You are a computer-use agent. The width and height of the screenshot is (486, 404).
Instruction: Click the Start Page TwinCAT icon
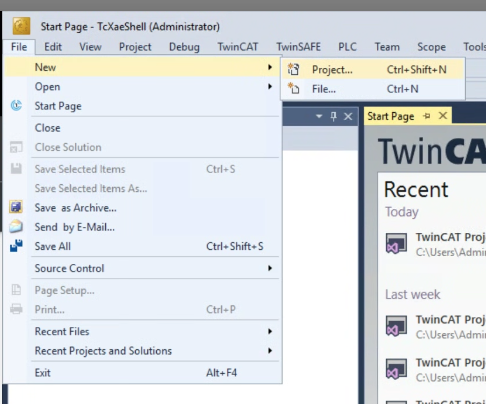[16, 106]
